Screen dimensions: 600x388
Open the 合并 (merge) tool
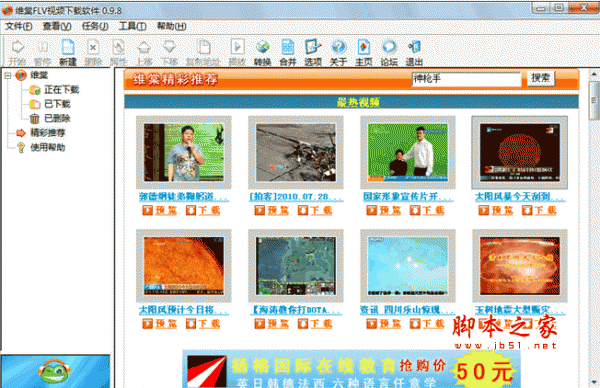coord(288,52)
